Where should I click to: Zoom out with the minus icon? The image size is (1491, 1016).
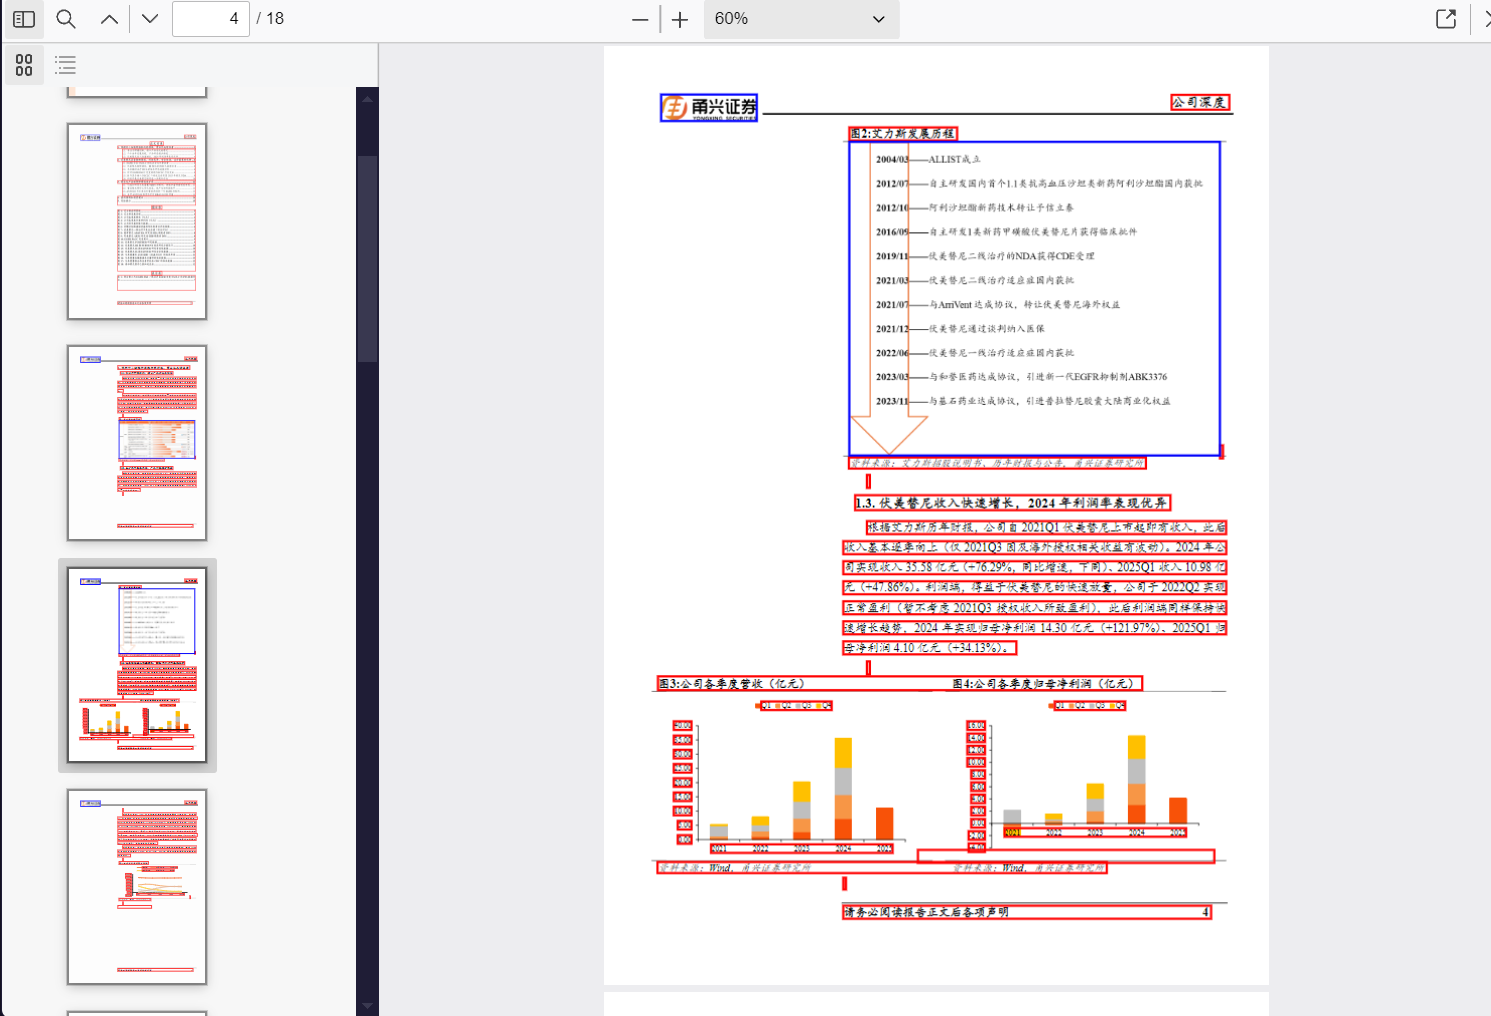point(640,19)
